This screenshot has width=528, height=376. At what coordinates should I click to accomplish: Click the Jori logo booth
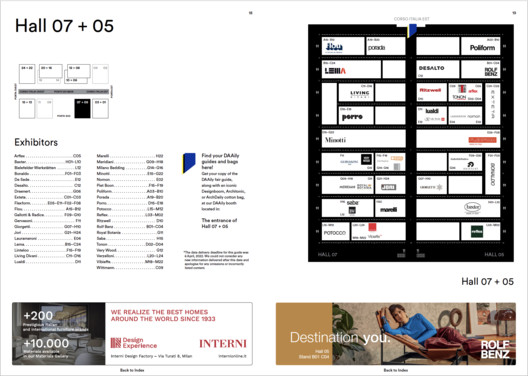(x=390, y=185)
